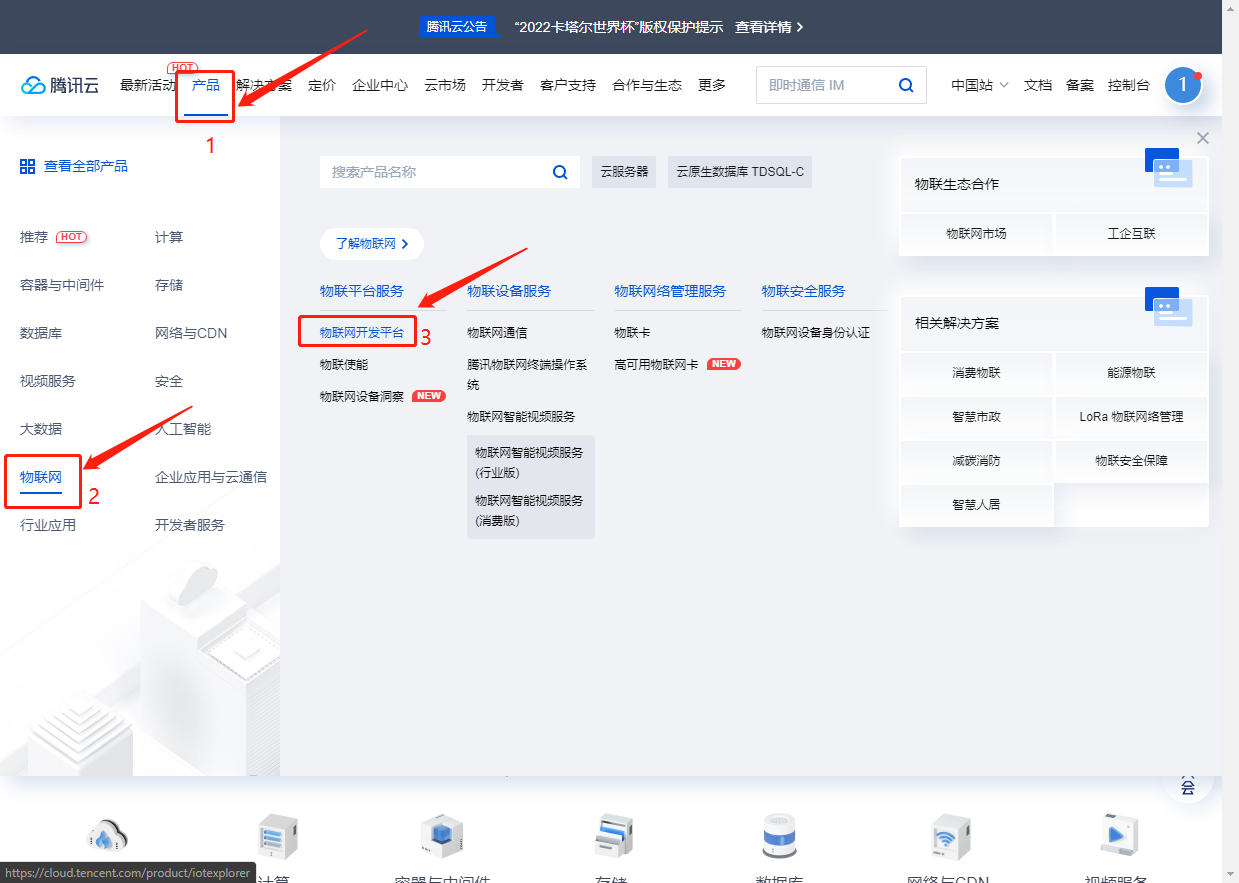Select 云市场 in the top navigation
The image size is (1239, 883).
(x=443, y=85)
